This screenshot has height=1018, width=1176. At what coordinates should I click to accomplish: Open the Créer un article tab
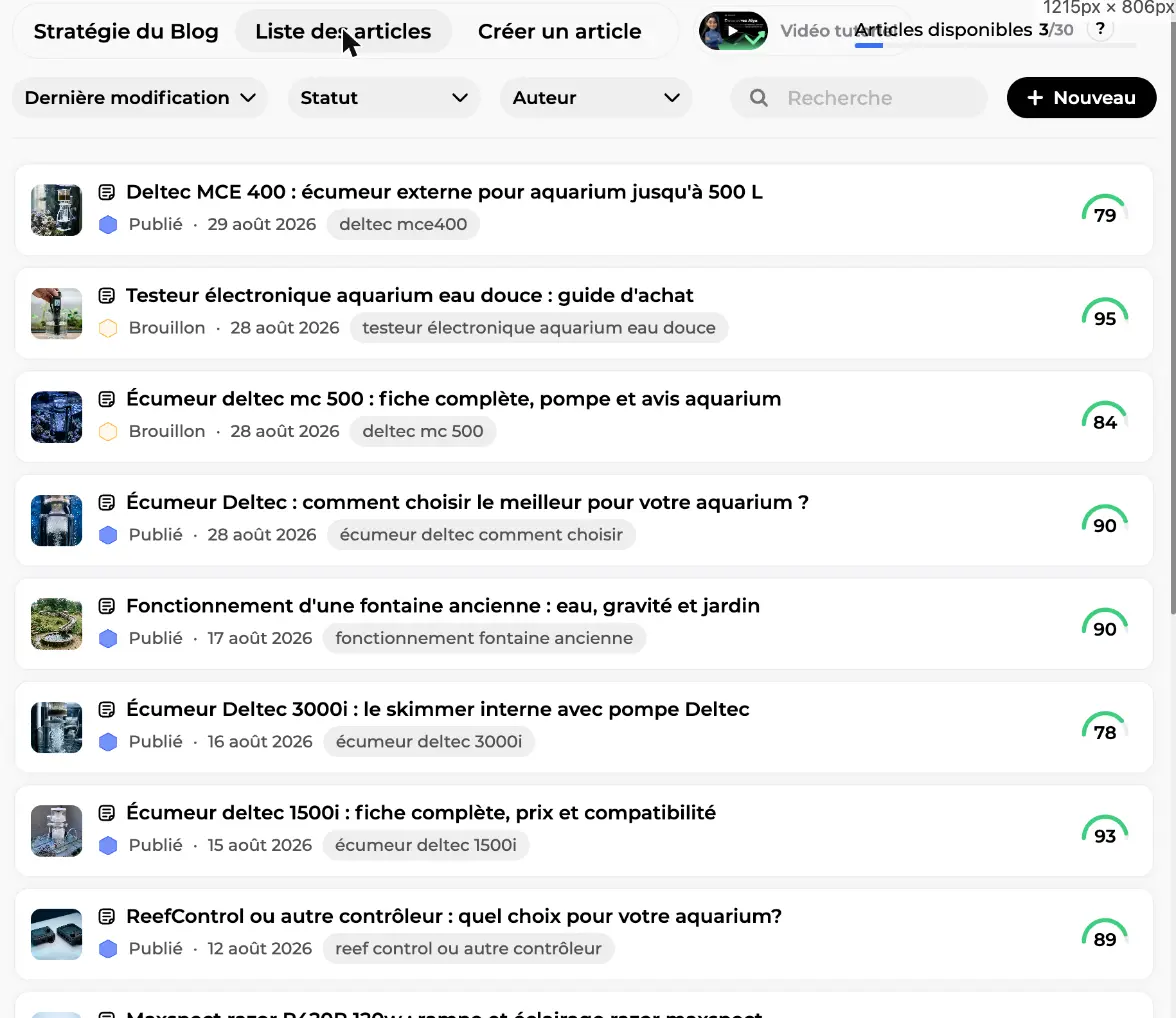pos(560,32)
